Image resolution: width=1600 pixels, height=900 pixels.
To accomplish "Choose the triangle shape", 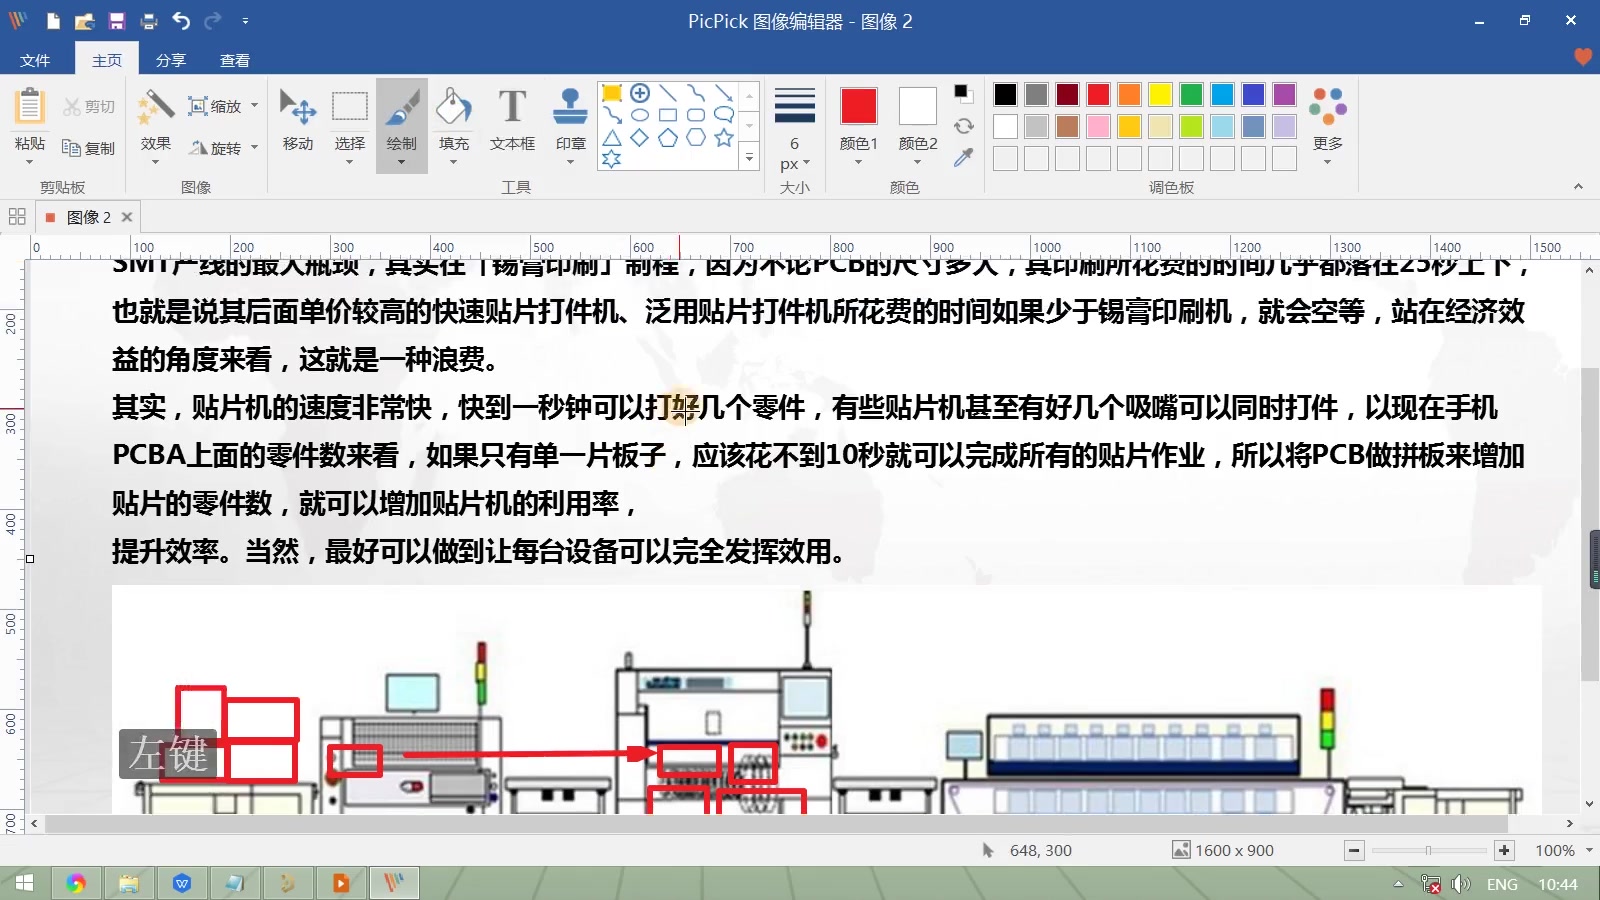I will click(612, 137).
